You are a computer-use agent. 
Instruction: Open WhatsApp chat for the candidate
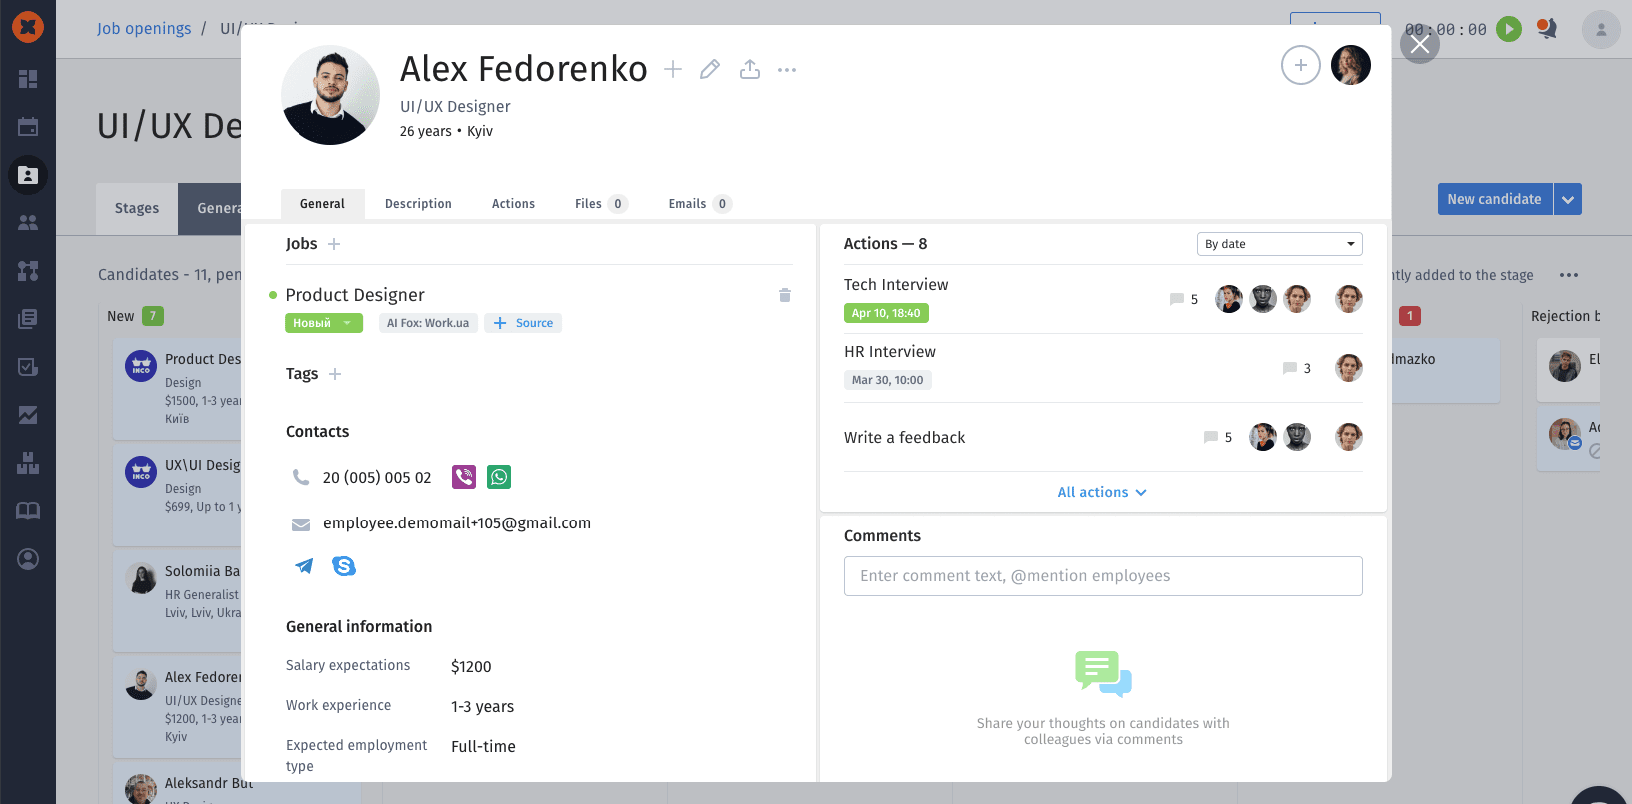tap(499, 477)
